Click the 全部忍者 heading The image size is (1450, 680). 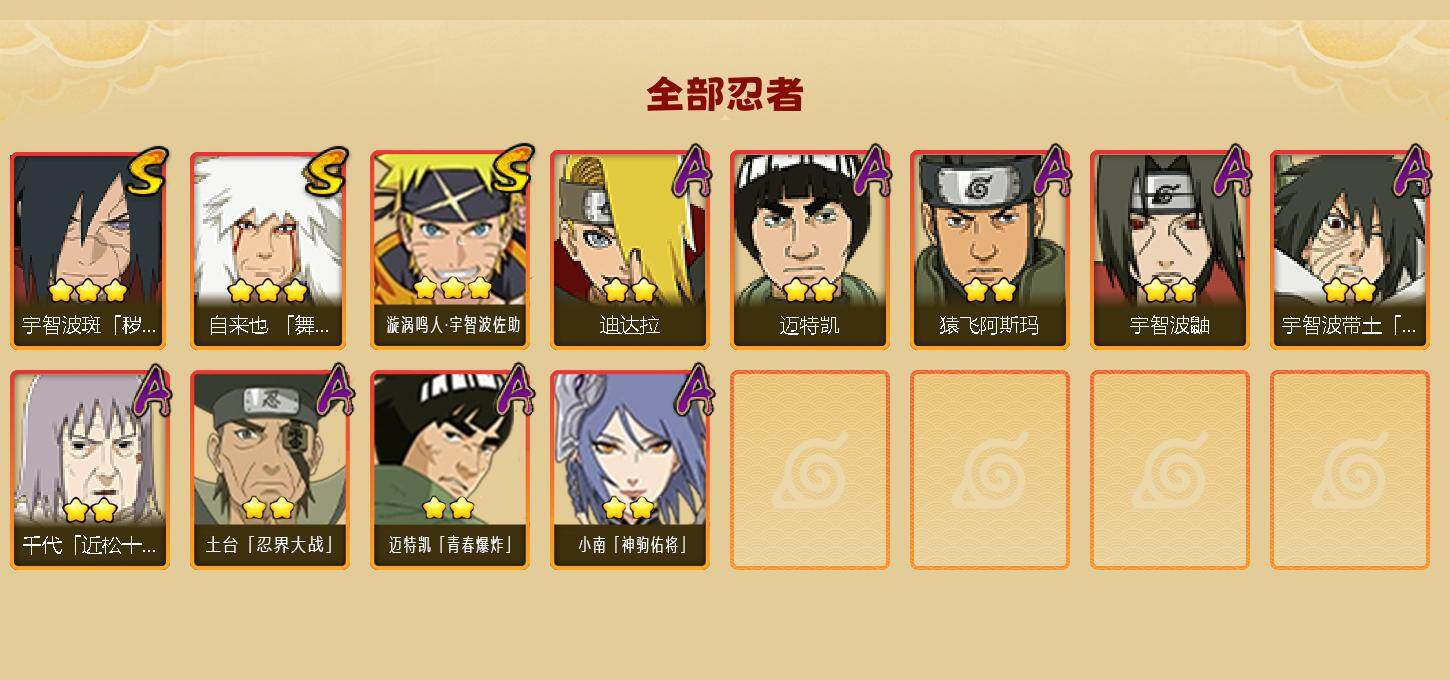[x=725, y=95]
